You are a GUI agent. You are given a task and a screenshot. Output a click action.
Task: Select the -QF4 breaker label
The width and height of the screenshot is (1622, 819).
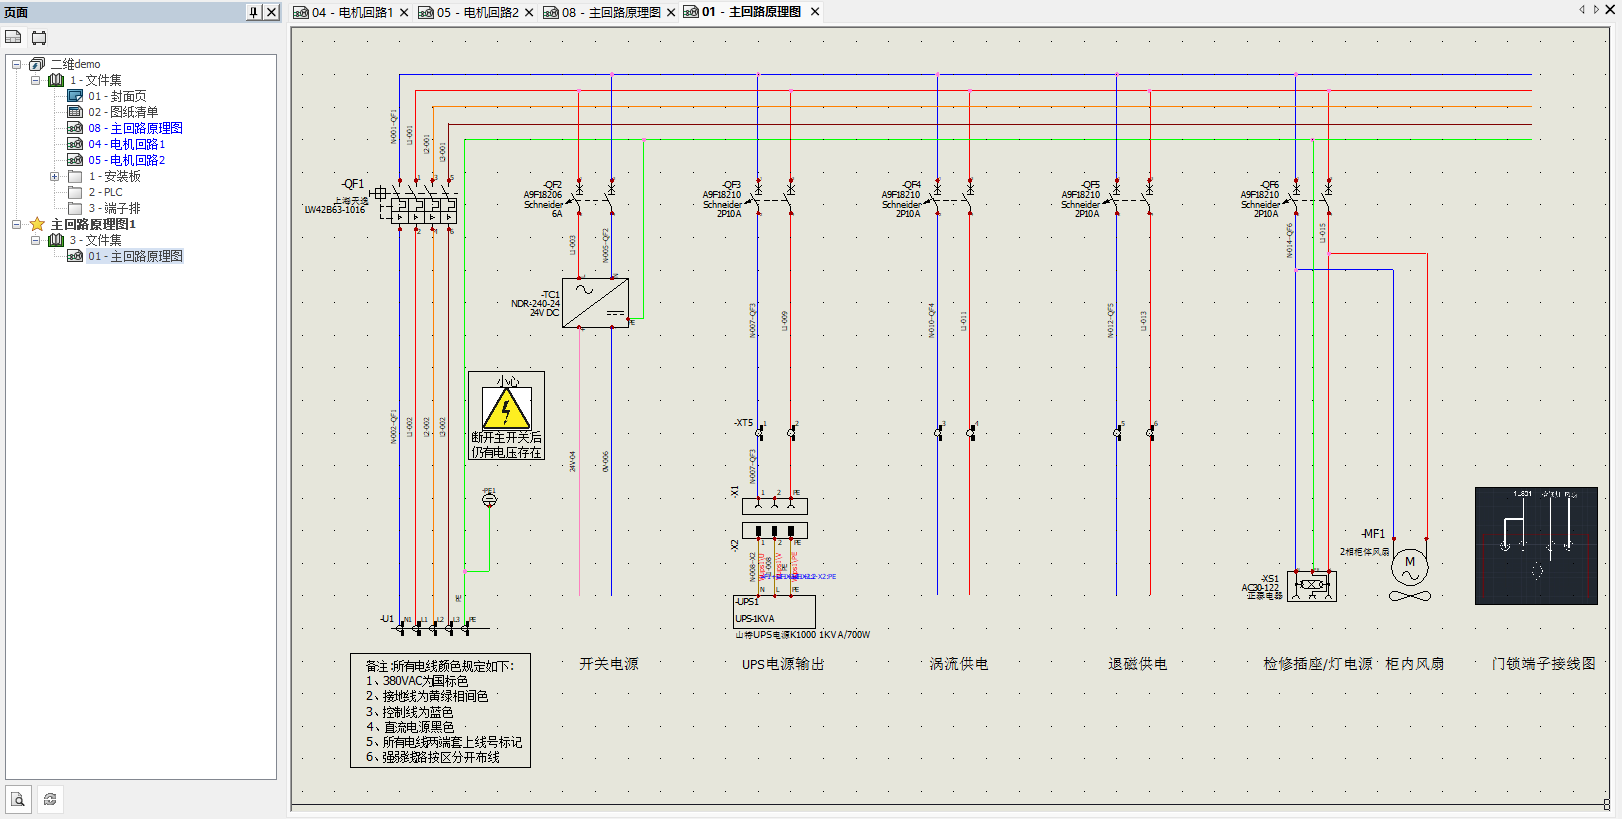pyautogui.click(x=911, y=185)
